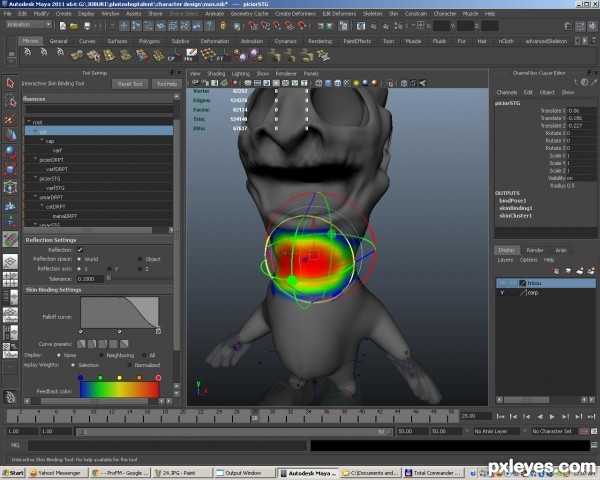Select the four view layout icon
Image resolution: width=600 pixels, height=480 pixels.
coord(10,279)
